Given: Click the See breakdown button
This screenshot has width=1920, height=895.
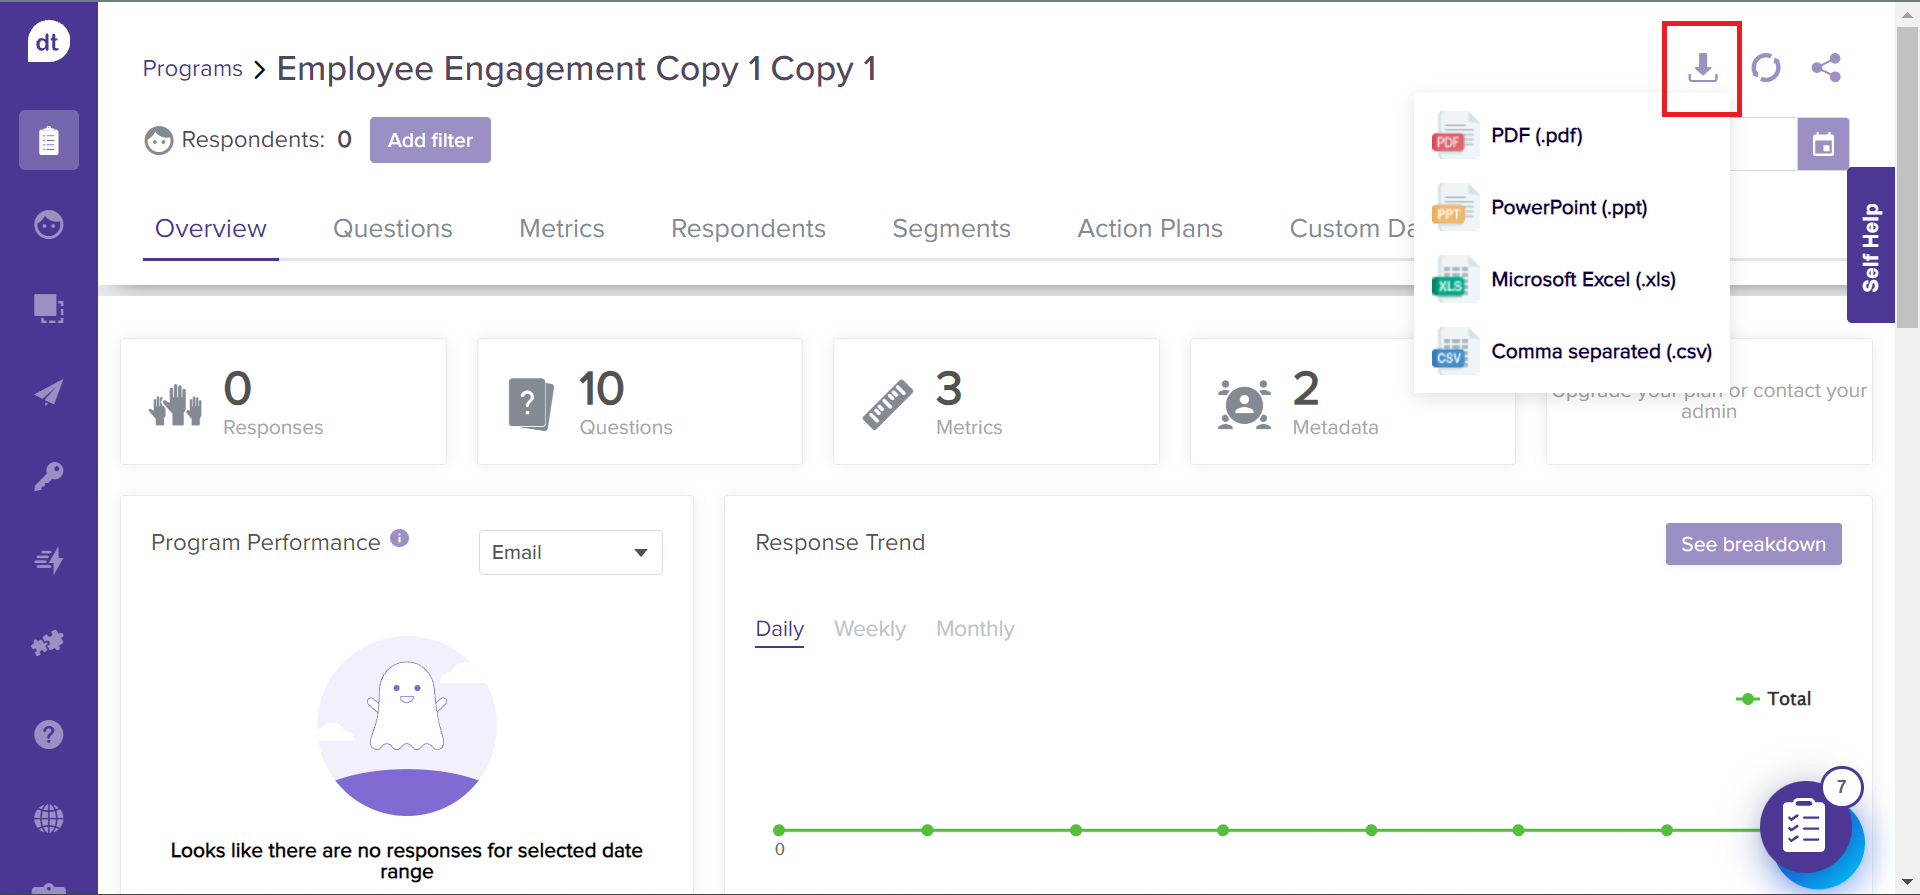Looking at the screenshot, I should pos(1752,544).
